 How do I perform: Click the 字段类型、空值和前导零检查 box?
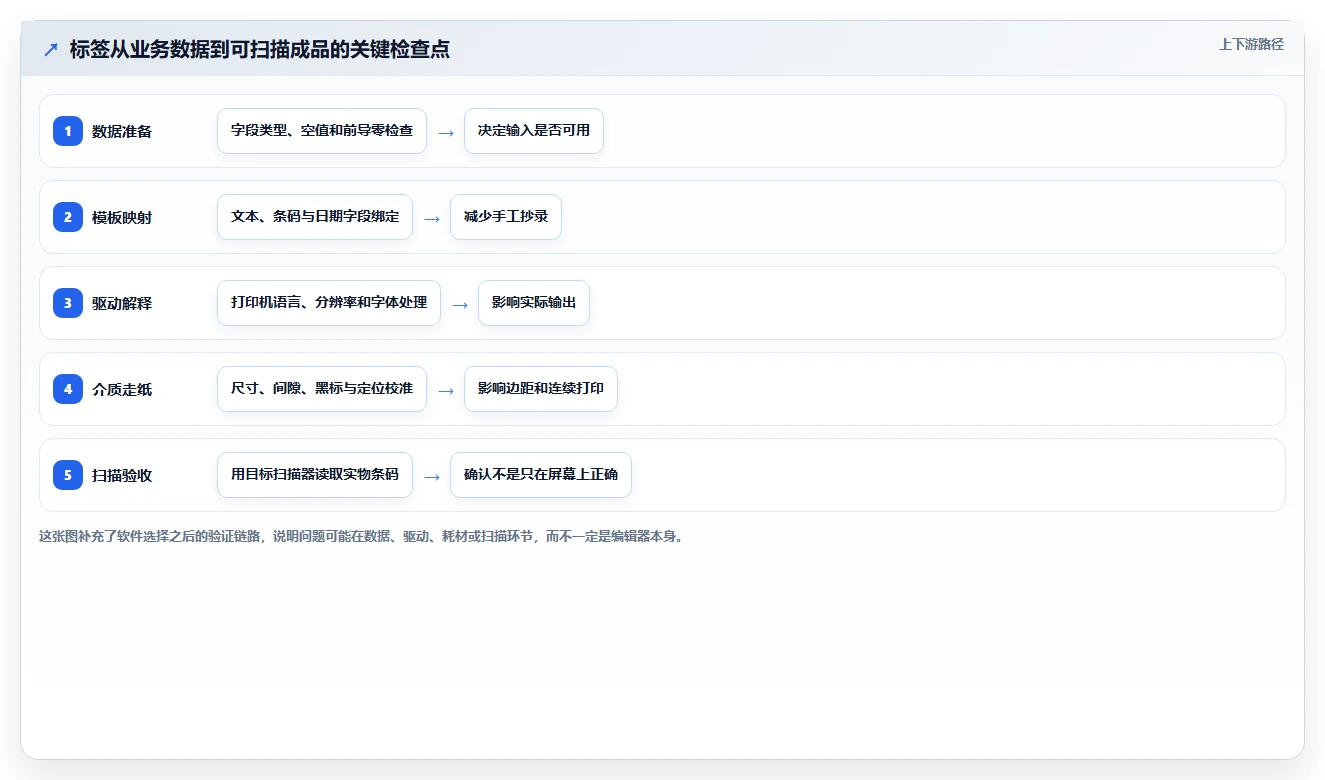pos(322,131)
